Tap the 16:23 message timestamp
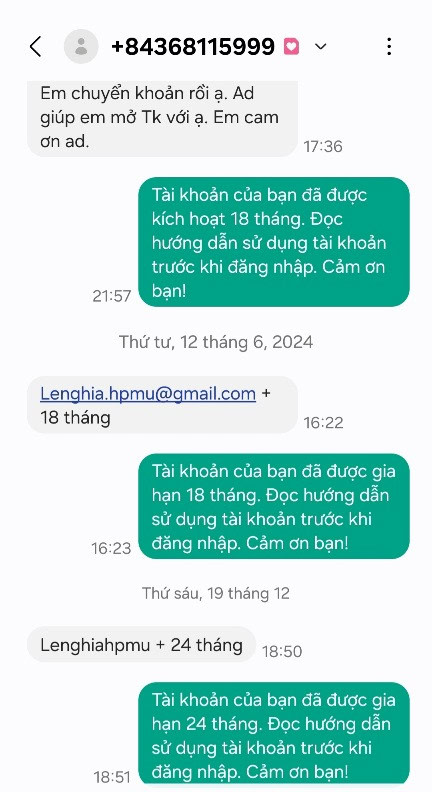The width and height of the screenshot is (432, 792). click(111, 548)
